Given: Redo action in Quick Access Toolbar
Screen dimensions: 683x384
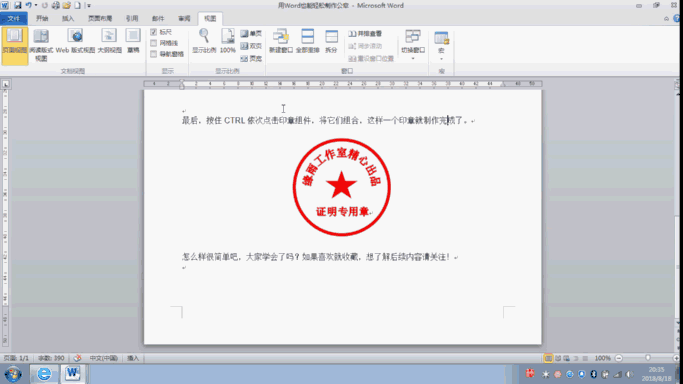Looking at the screenshot, I should (x=44, y=5).
